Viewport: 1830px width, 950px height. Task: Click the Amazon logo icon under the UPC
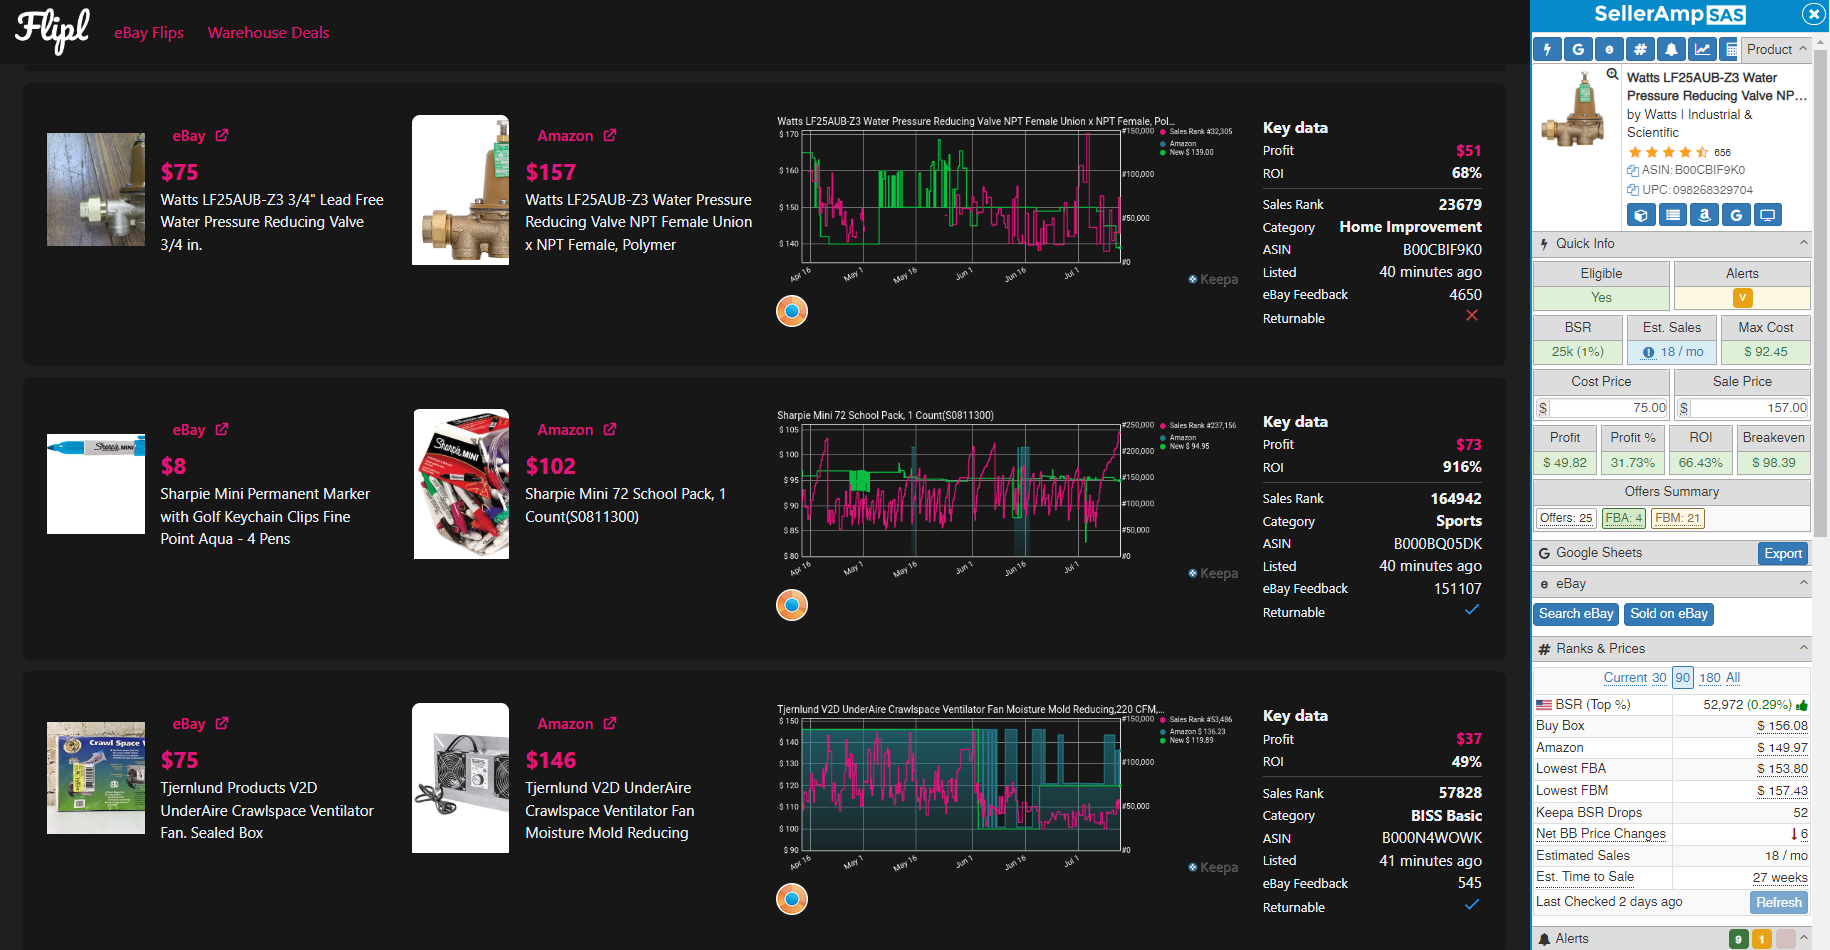tap(1705, 215)
